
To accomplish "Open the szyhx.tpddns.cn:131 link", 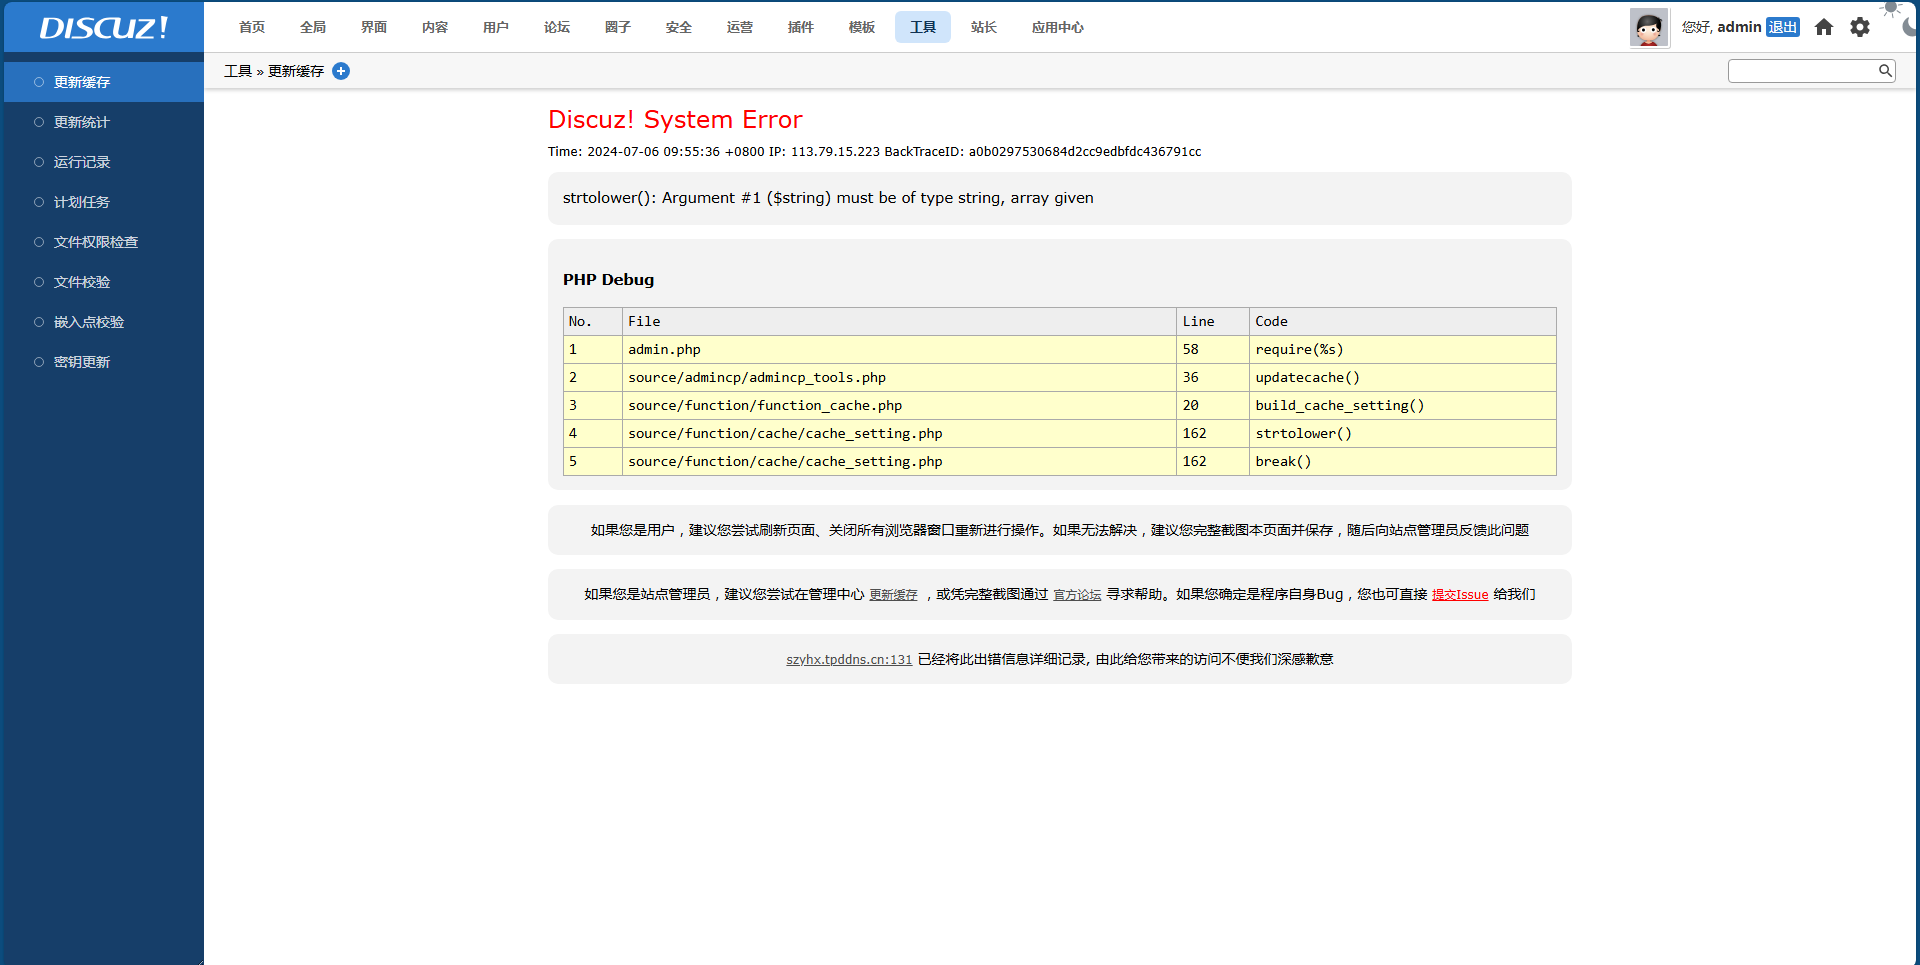I will [849, 660].
